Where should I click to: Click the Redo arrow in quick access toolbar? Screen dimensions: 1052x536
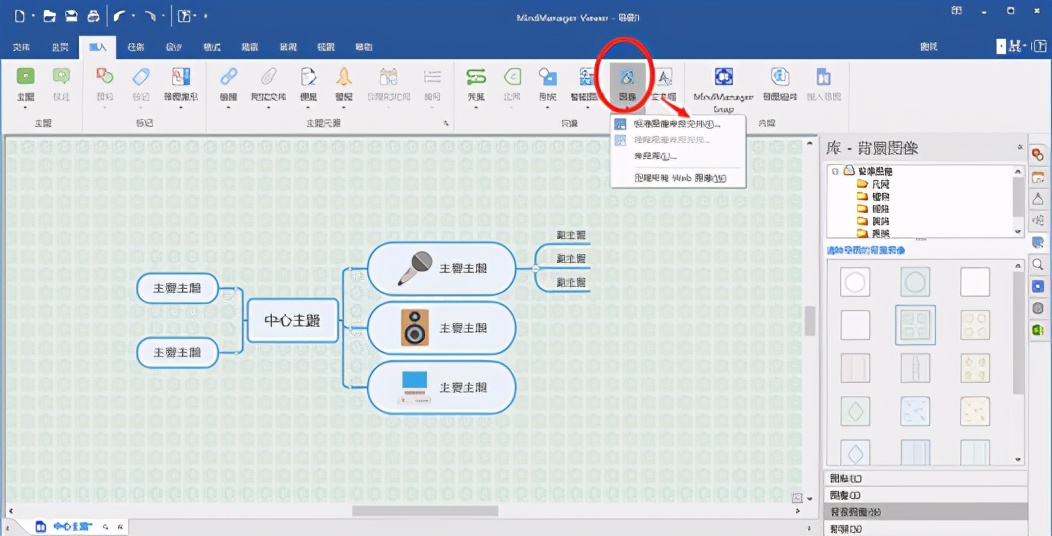click(x=150, y=15)
